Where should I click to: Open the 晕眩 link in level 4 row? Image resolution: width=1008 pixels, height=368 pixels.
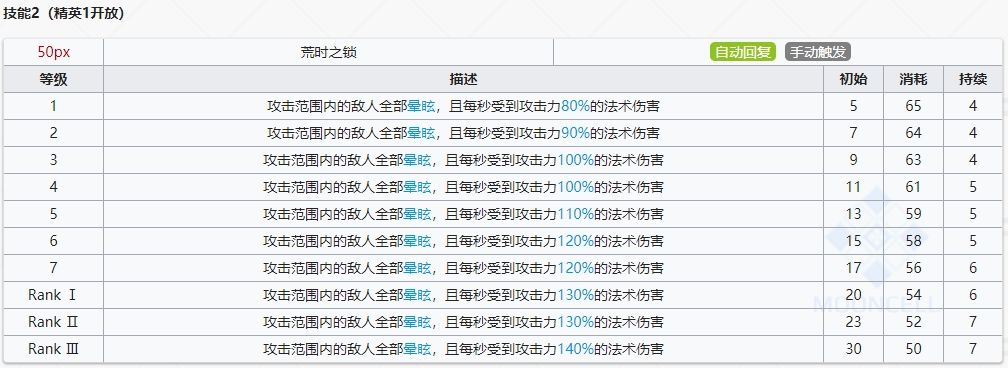[x=417, y=187]
